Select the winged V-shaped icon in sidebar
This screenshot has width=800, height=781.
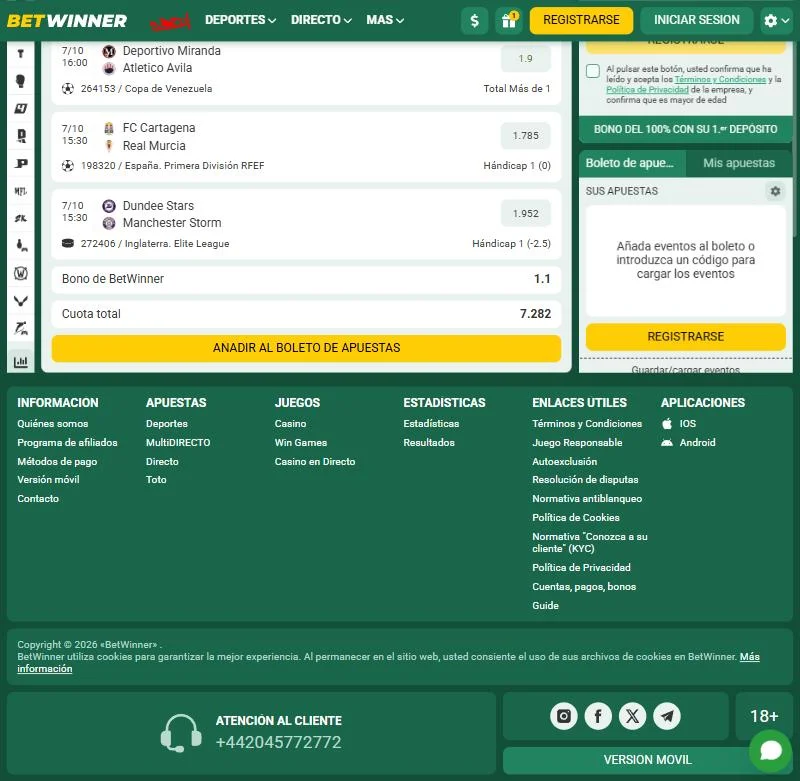click(x=20, y=301)
